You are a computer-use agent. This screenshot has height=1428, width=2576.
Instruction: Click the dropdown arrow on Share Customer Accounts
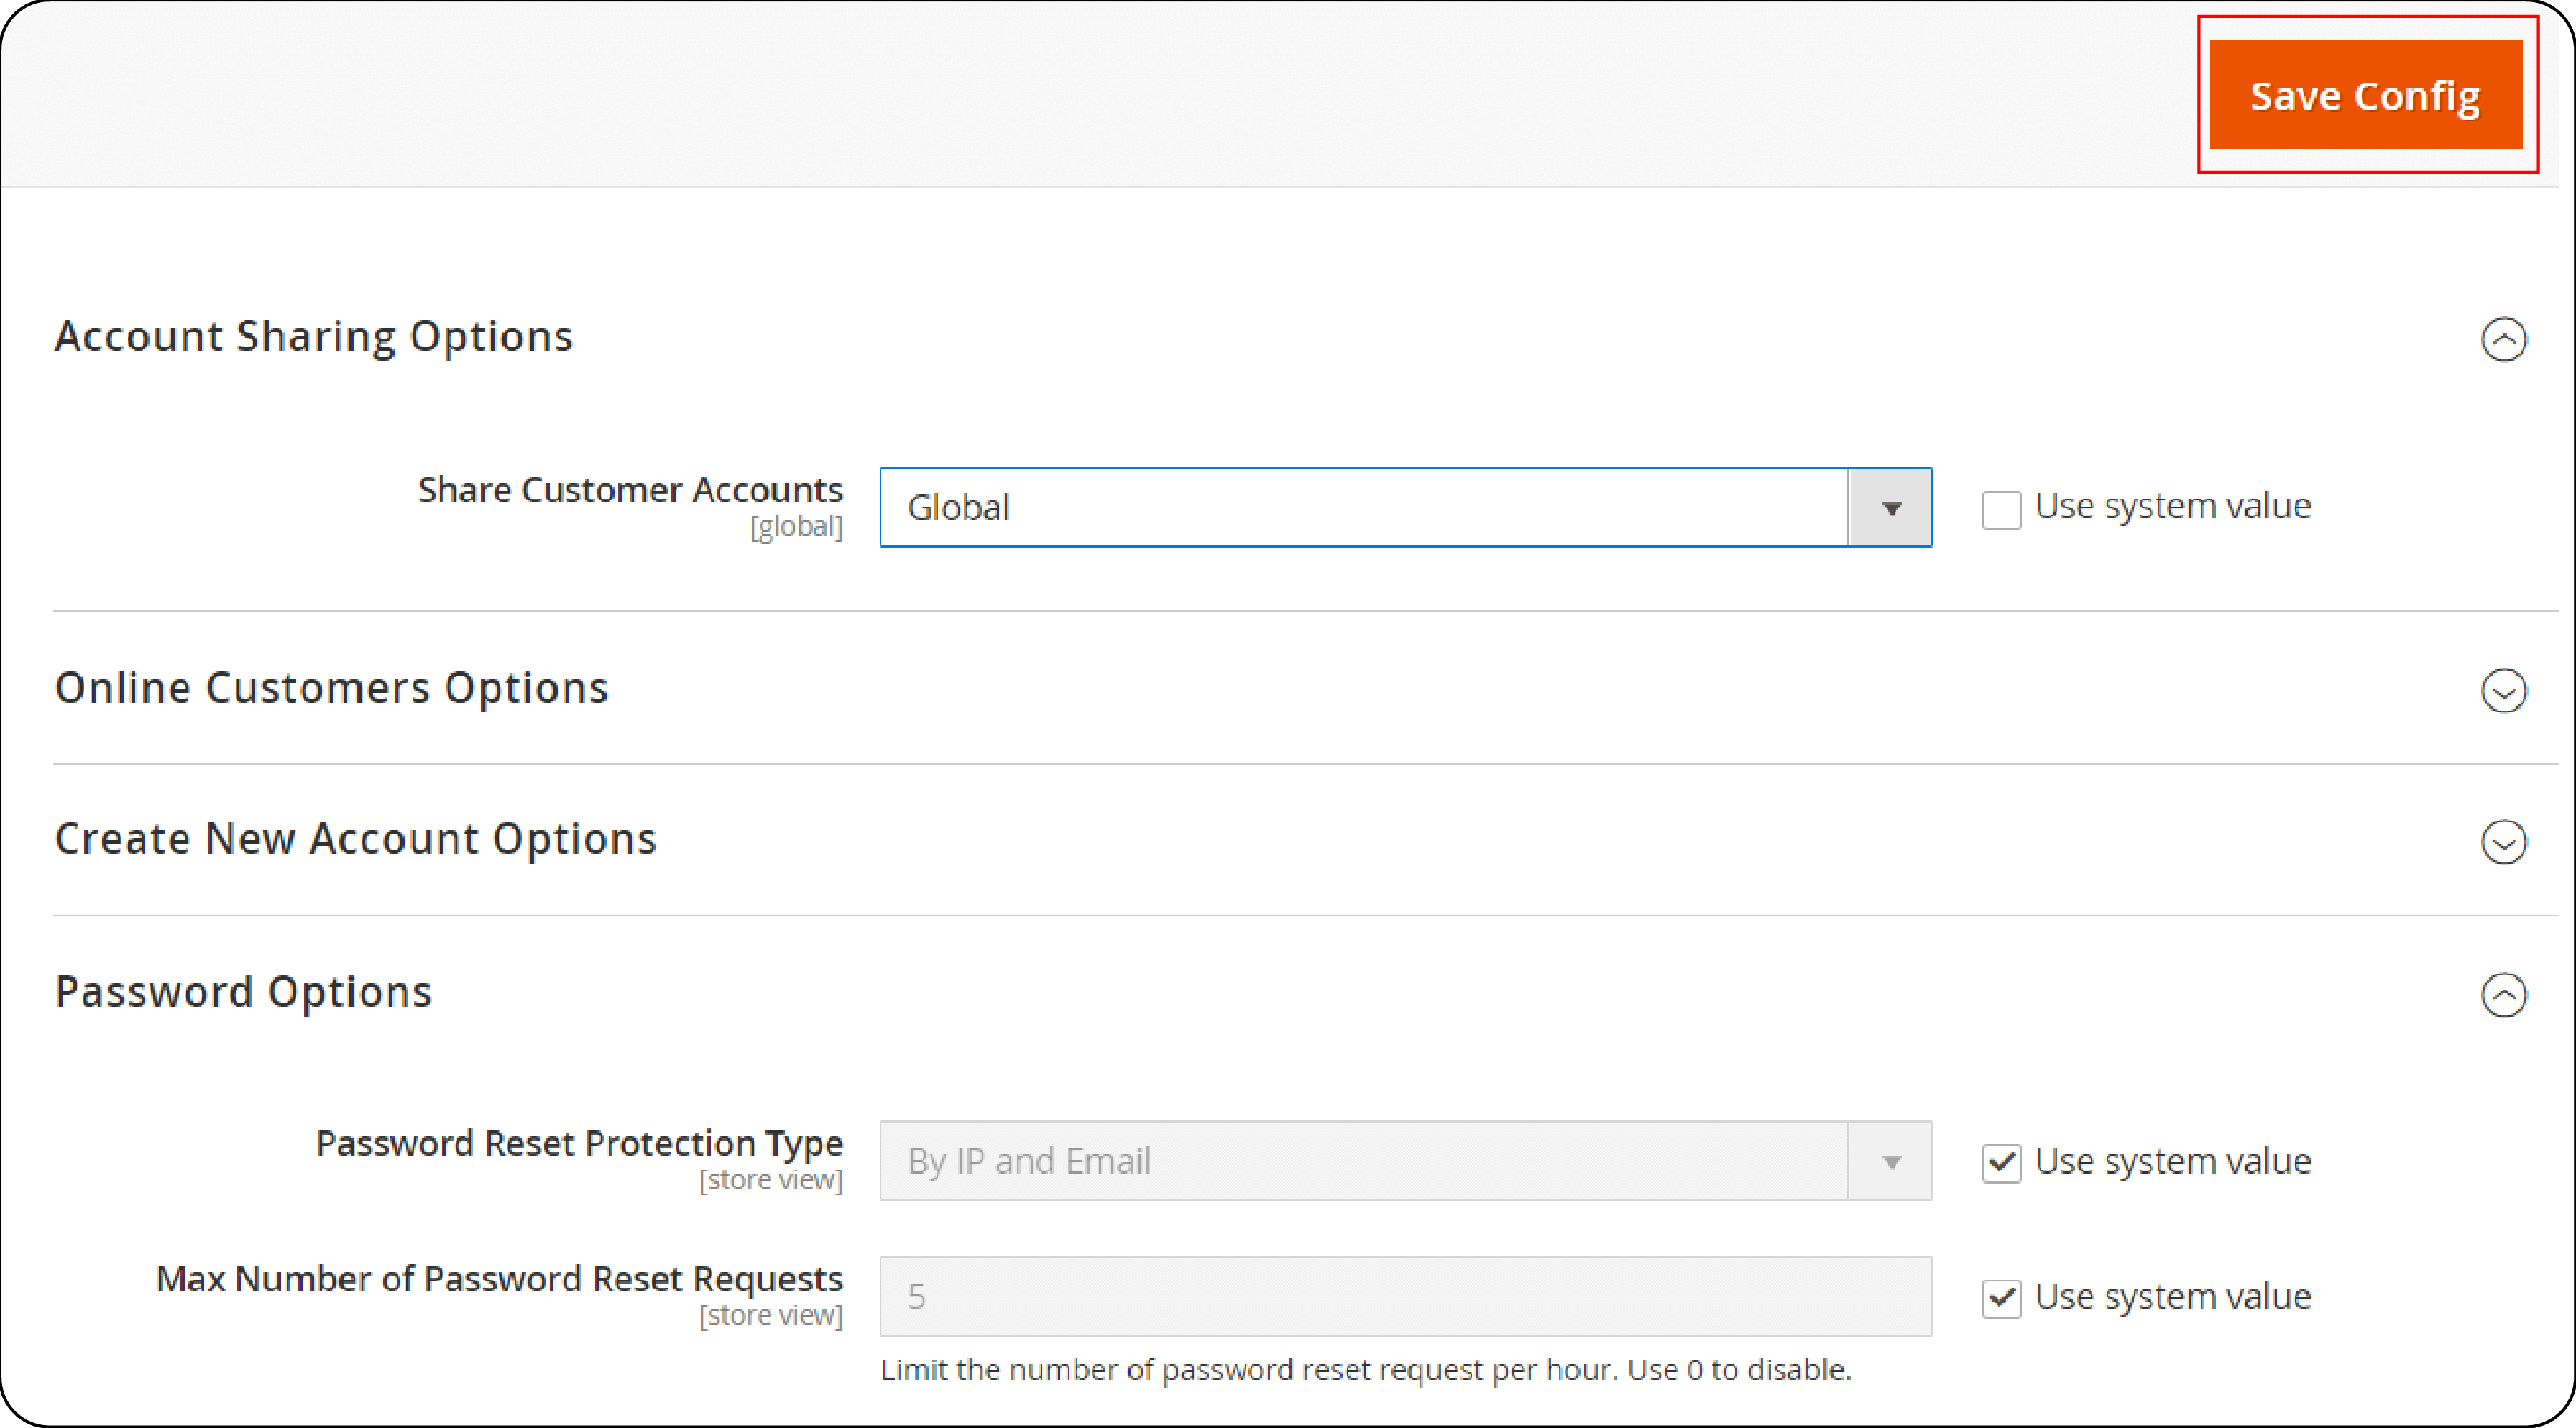(x=1890, y=507)
